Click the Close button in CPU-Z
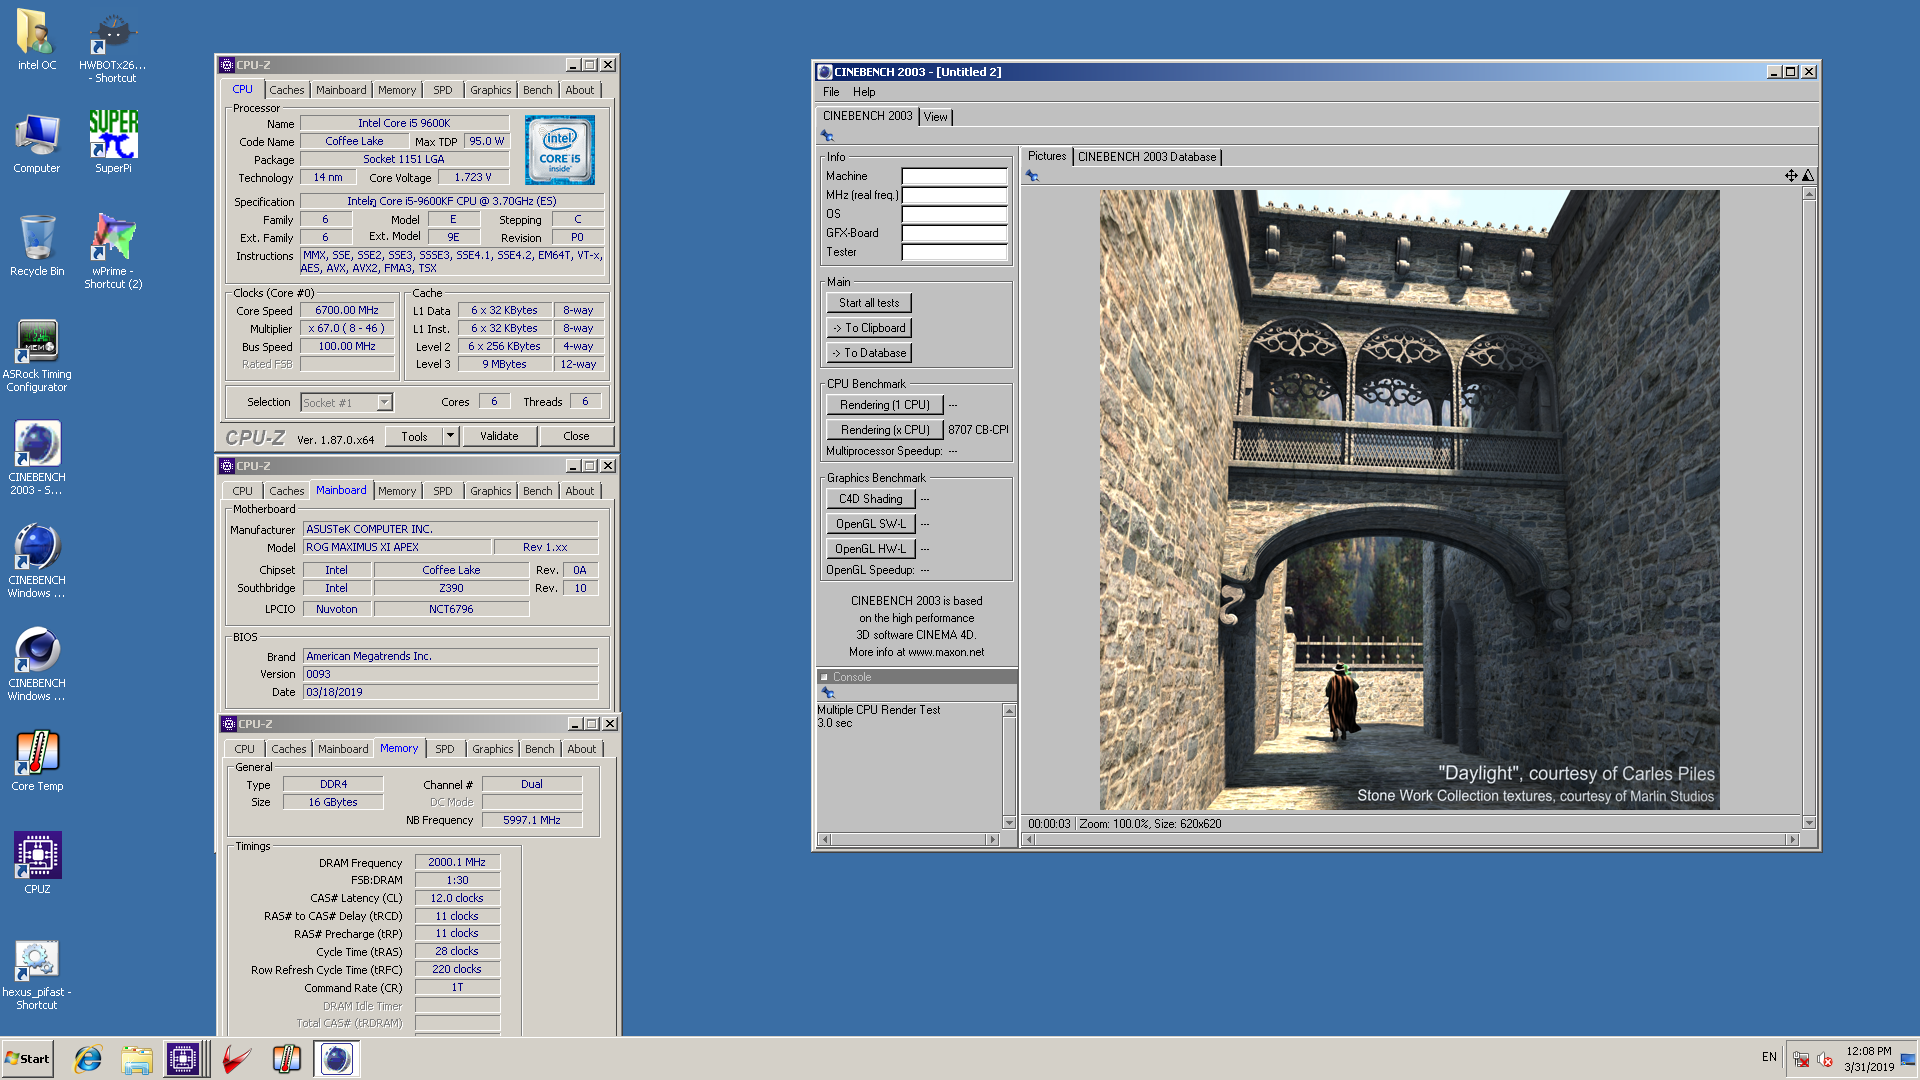1920x1080 pixels. point(576,436)
